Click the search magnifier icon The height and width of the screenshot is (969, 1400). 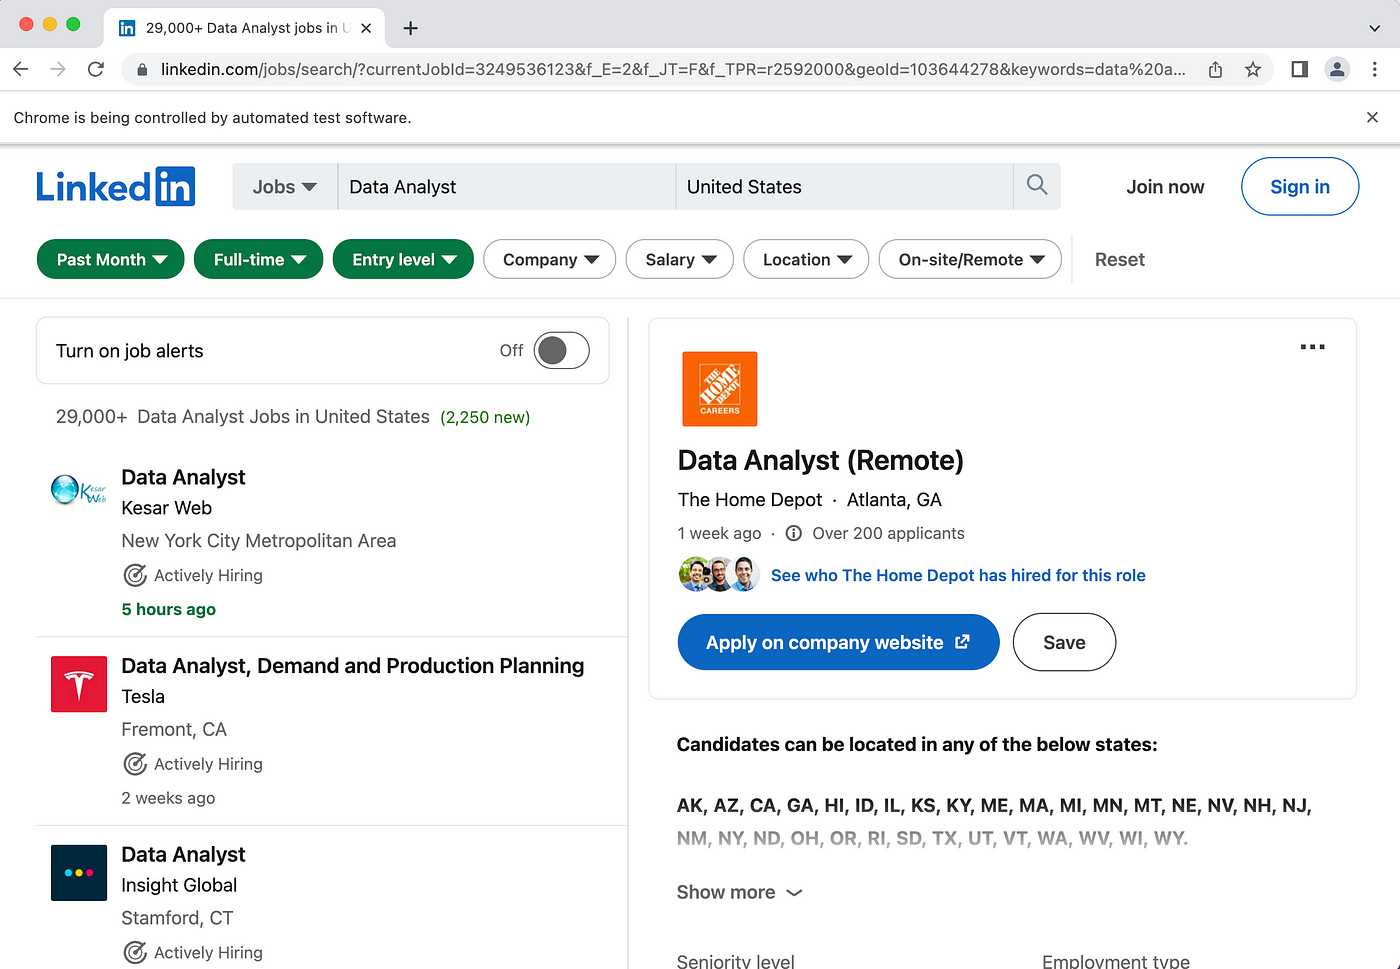1037,186
